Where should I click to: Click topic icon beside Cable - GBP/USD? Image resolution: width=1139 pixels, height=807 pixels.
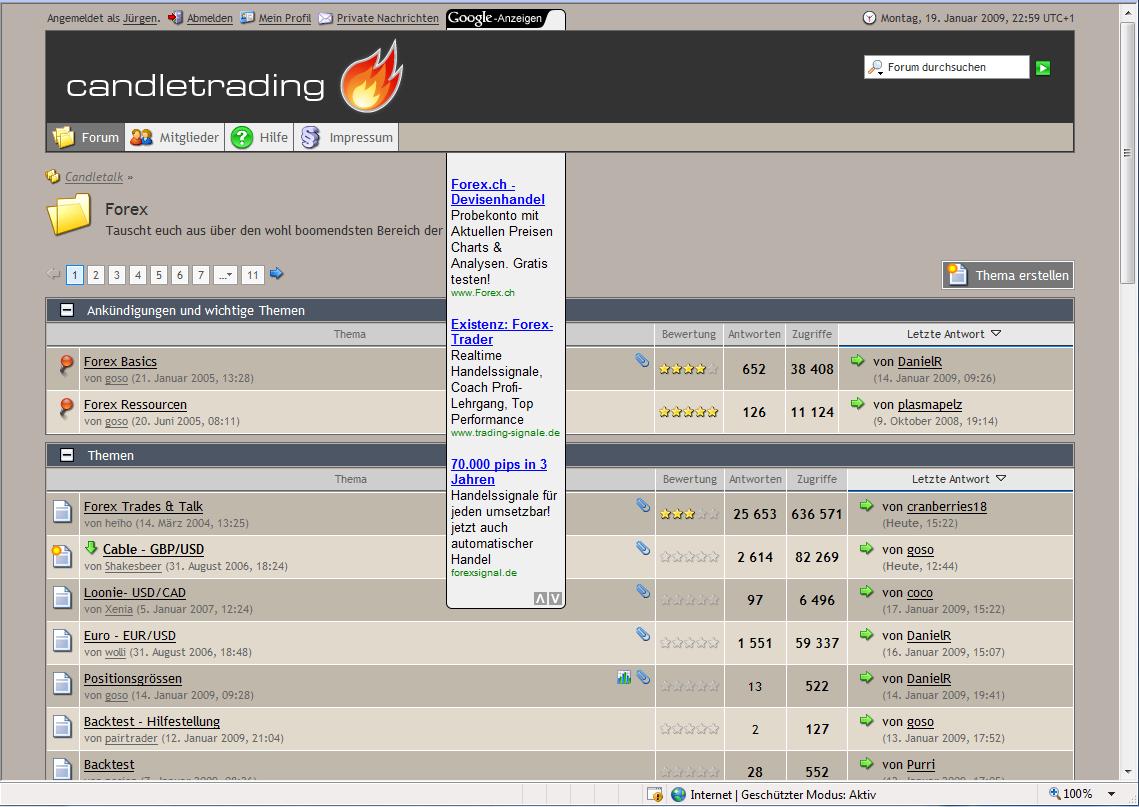coord(62,556)
